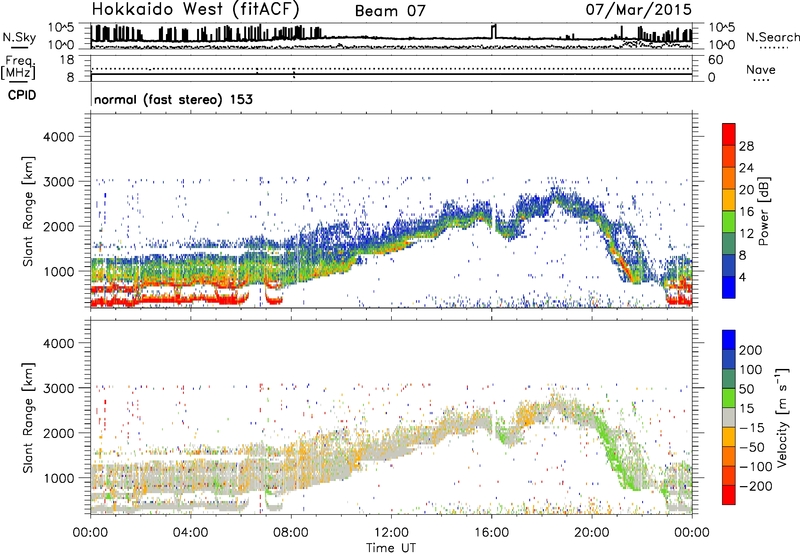The width and height of the screenshot is (800, 554).
Task: Click the '04:00' time axis tick label
Action: point(190,533)
